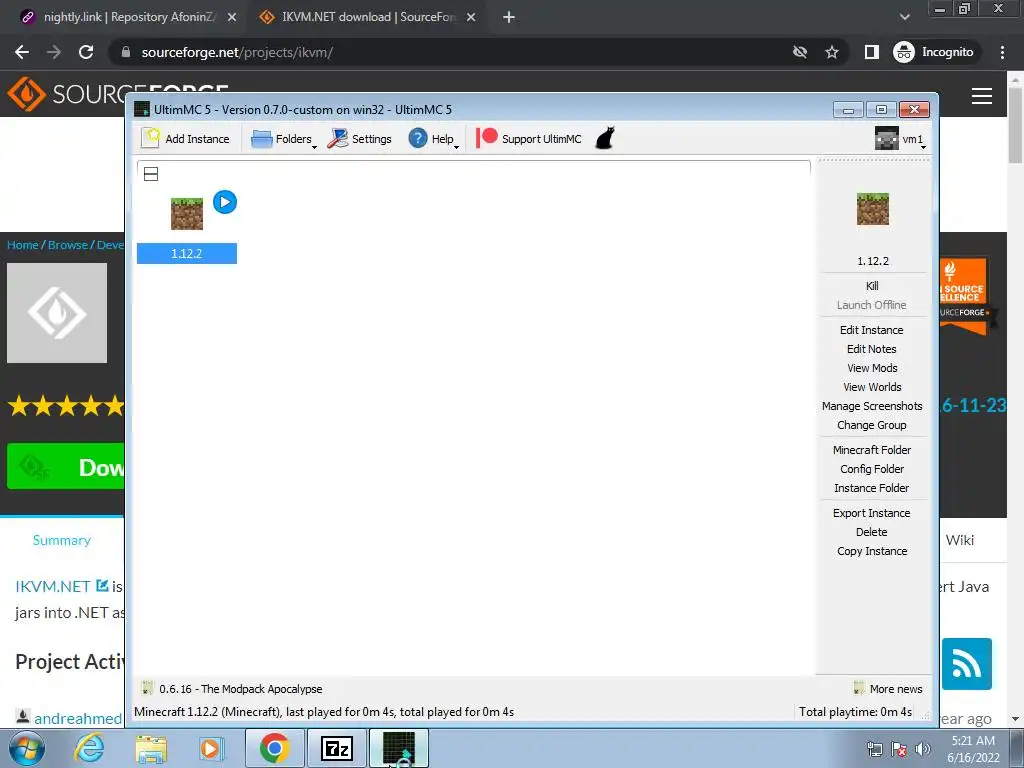Click the tracking protection eye icon
This screenshot has width=1024, height=768.
799,52
